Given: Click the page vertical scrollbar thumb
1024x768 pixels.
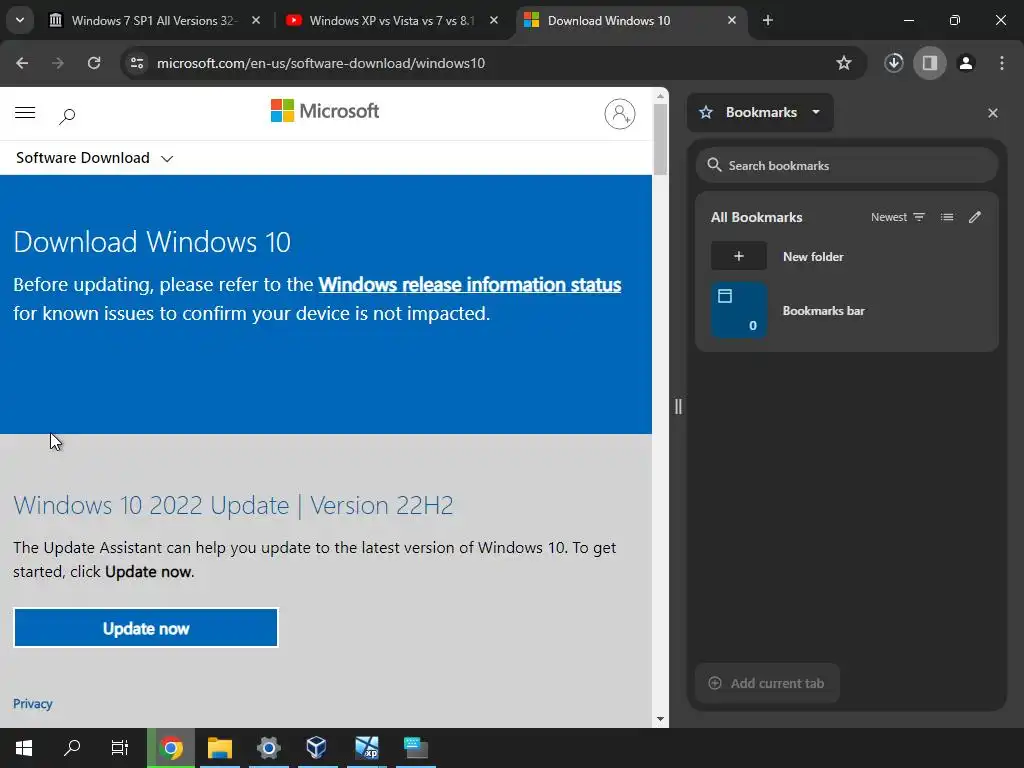Looking at the screenshot, I should 660,139.
